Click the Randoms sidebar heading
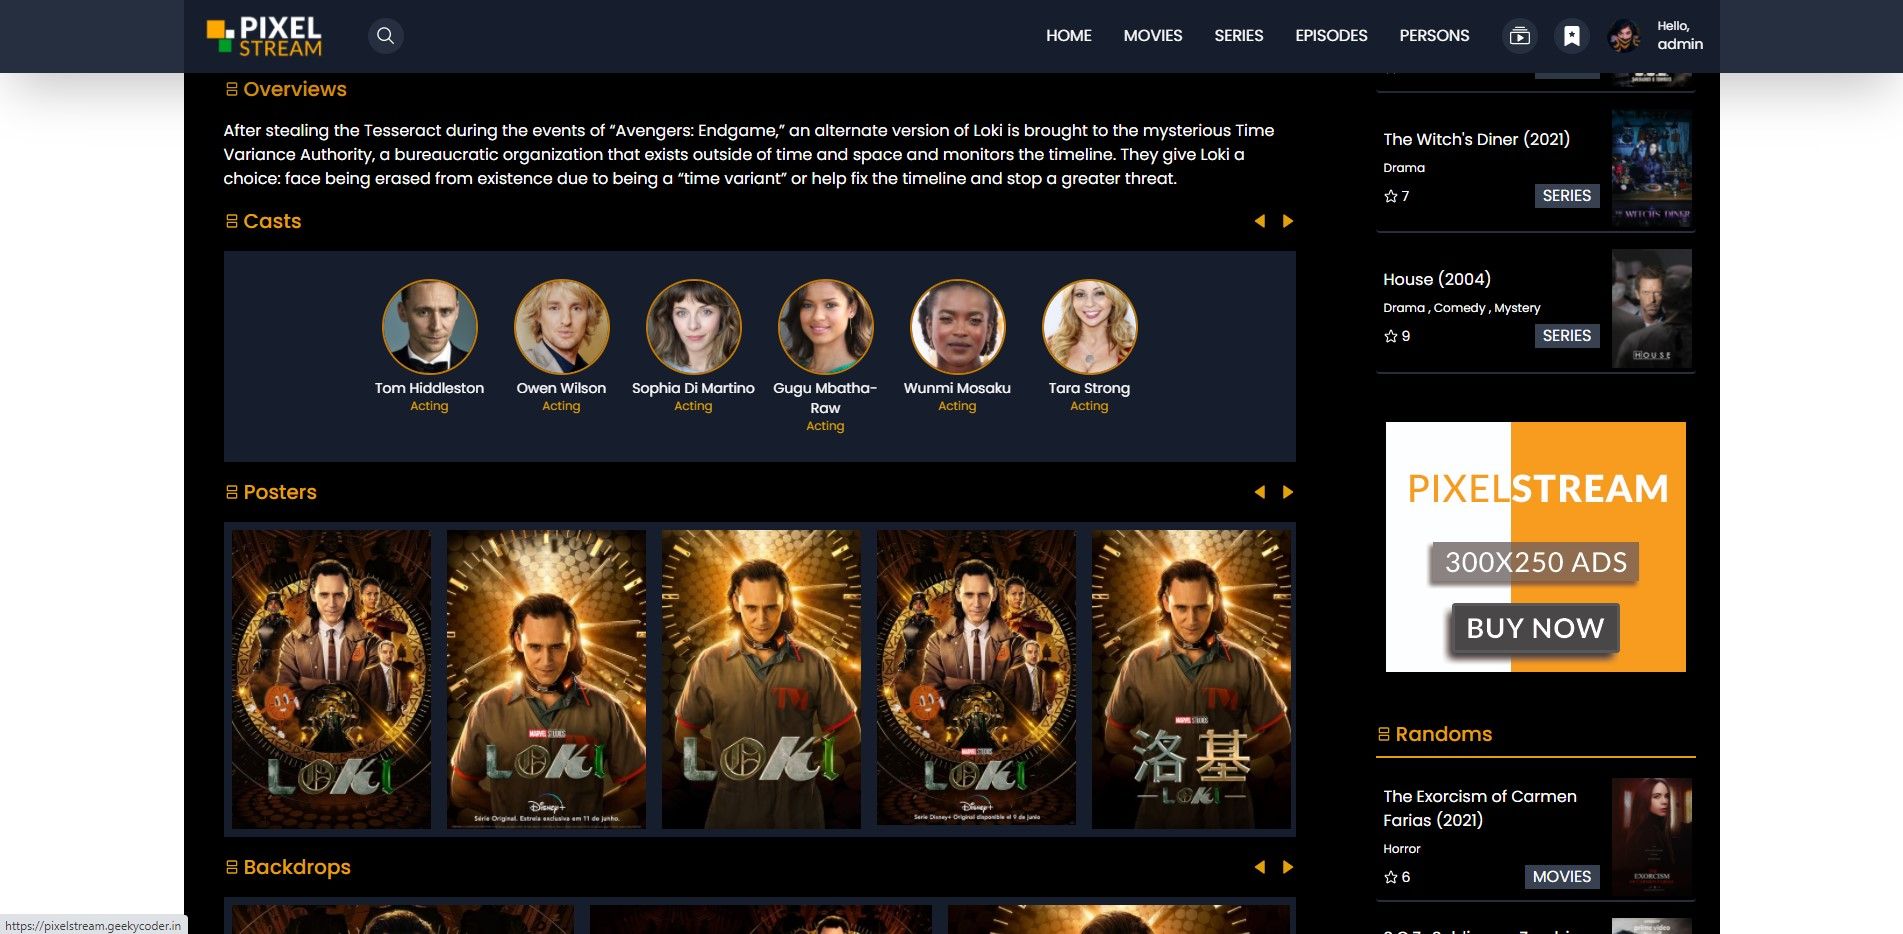1903x934 pixels. (1435, 734)
